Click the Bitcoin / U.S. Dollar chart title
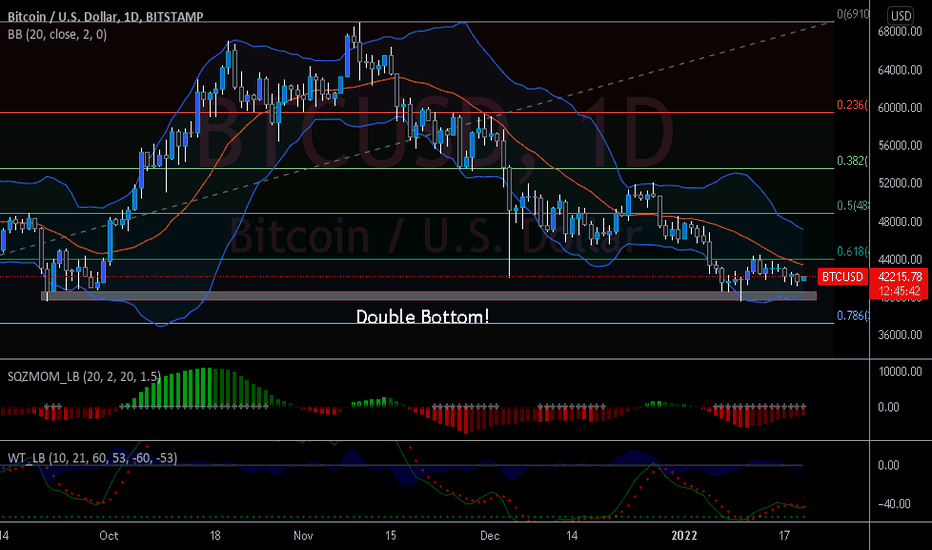 click(x=105, y=17)
